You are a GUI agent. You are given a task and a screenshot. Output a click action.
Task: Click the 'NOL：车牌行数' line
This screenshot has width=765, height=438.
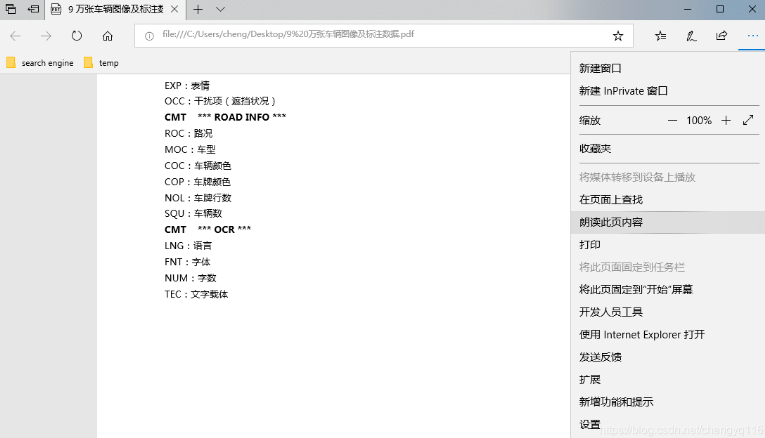(198, 198)
